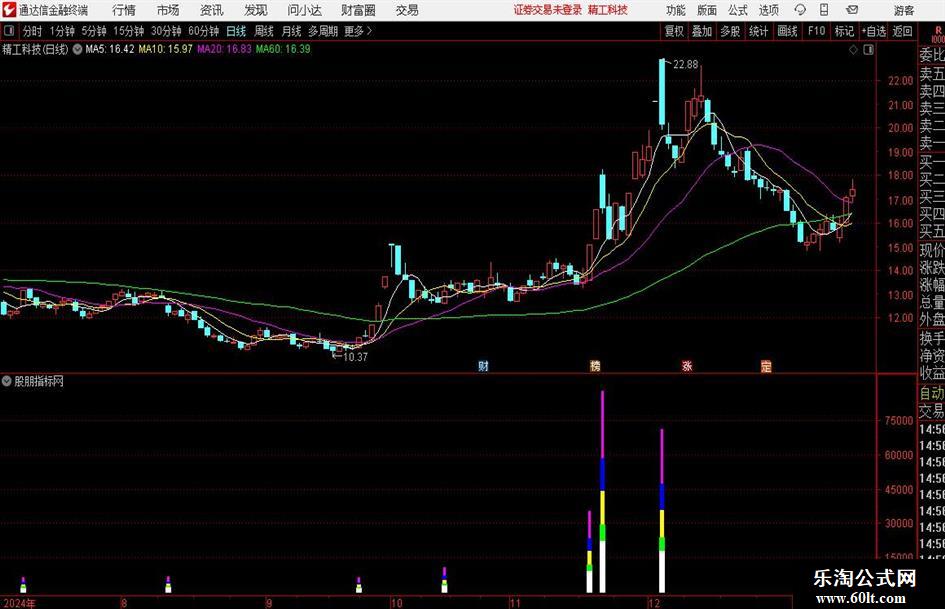This screenshot has width=945, height=609.
Task: Click the 10.37 low price label
Action: tap(355, 357)
